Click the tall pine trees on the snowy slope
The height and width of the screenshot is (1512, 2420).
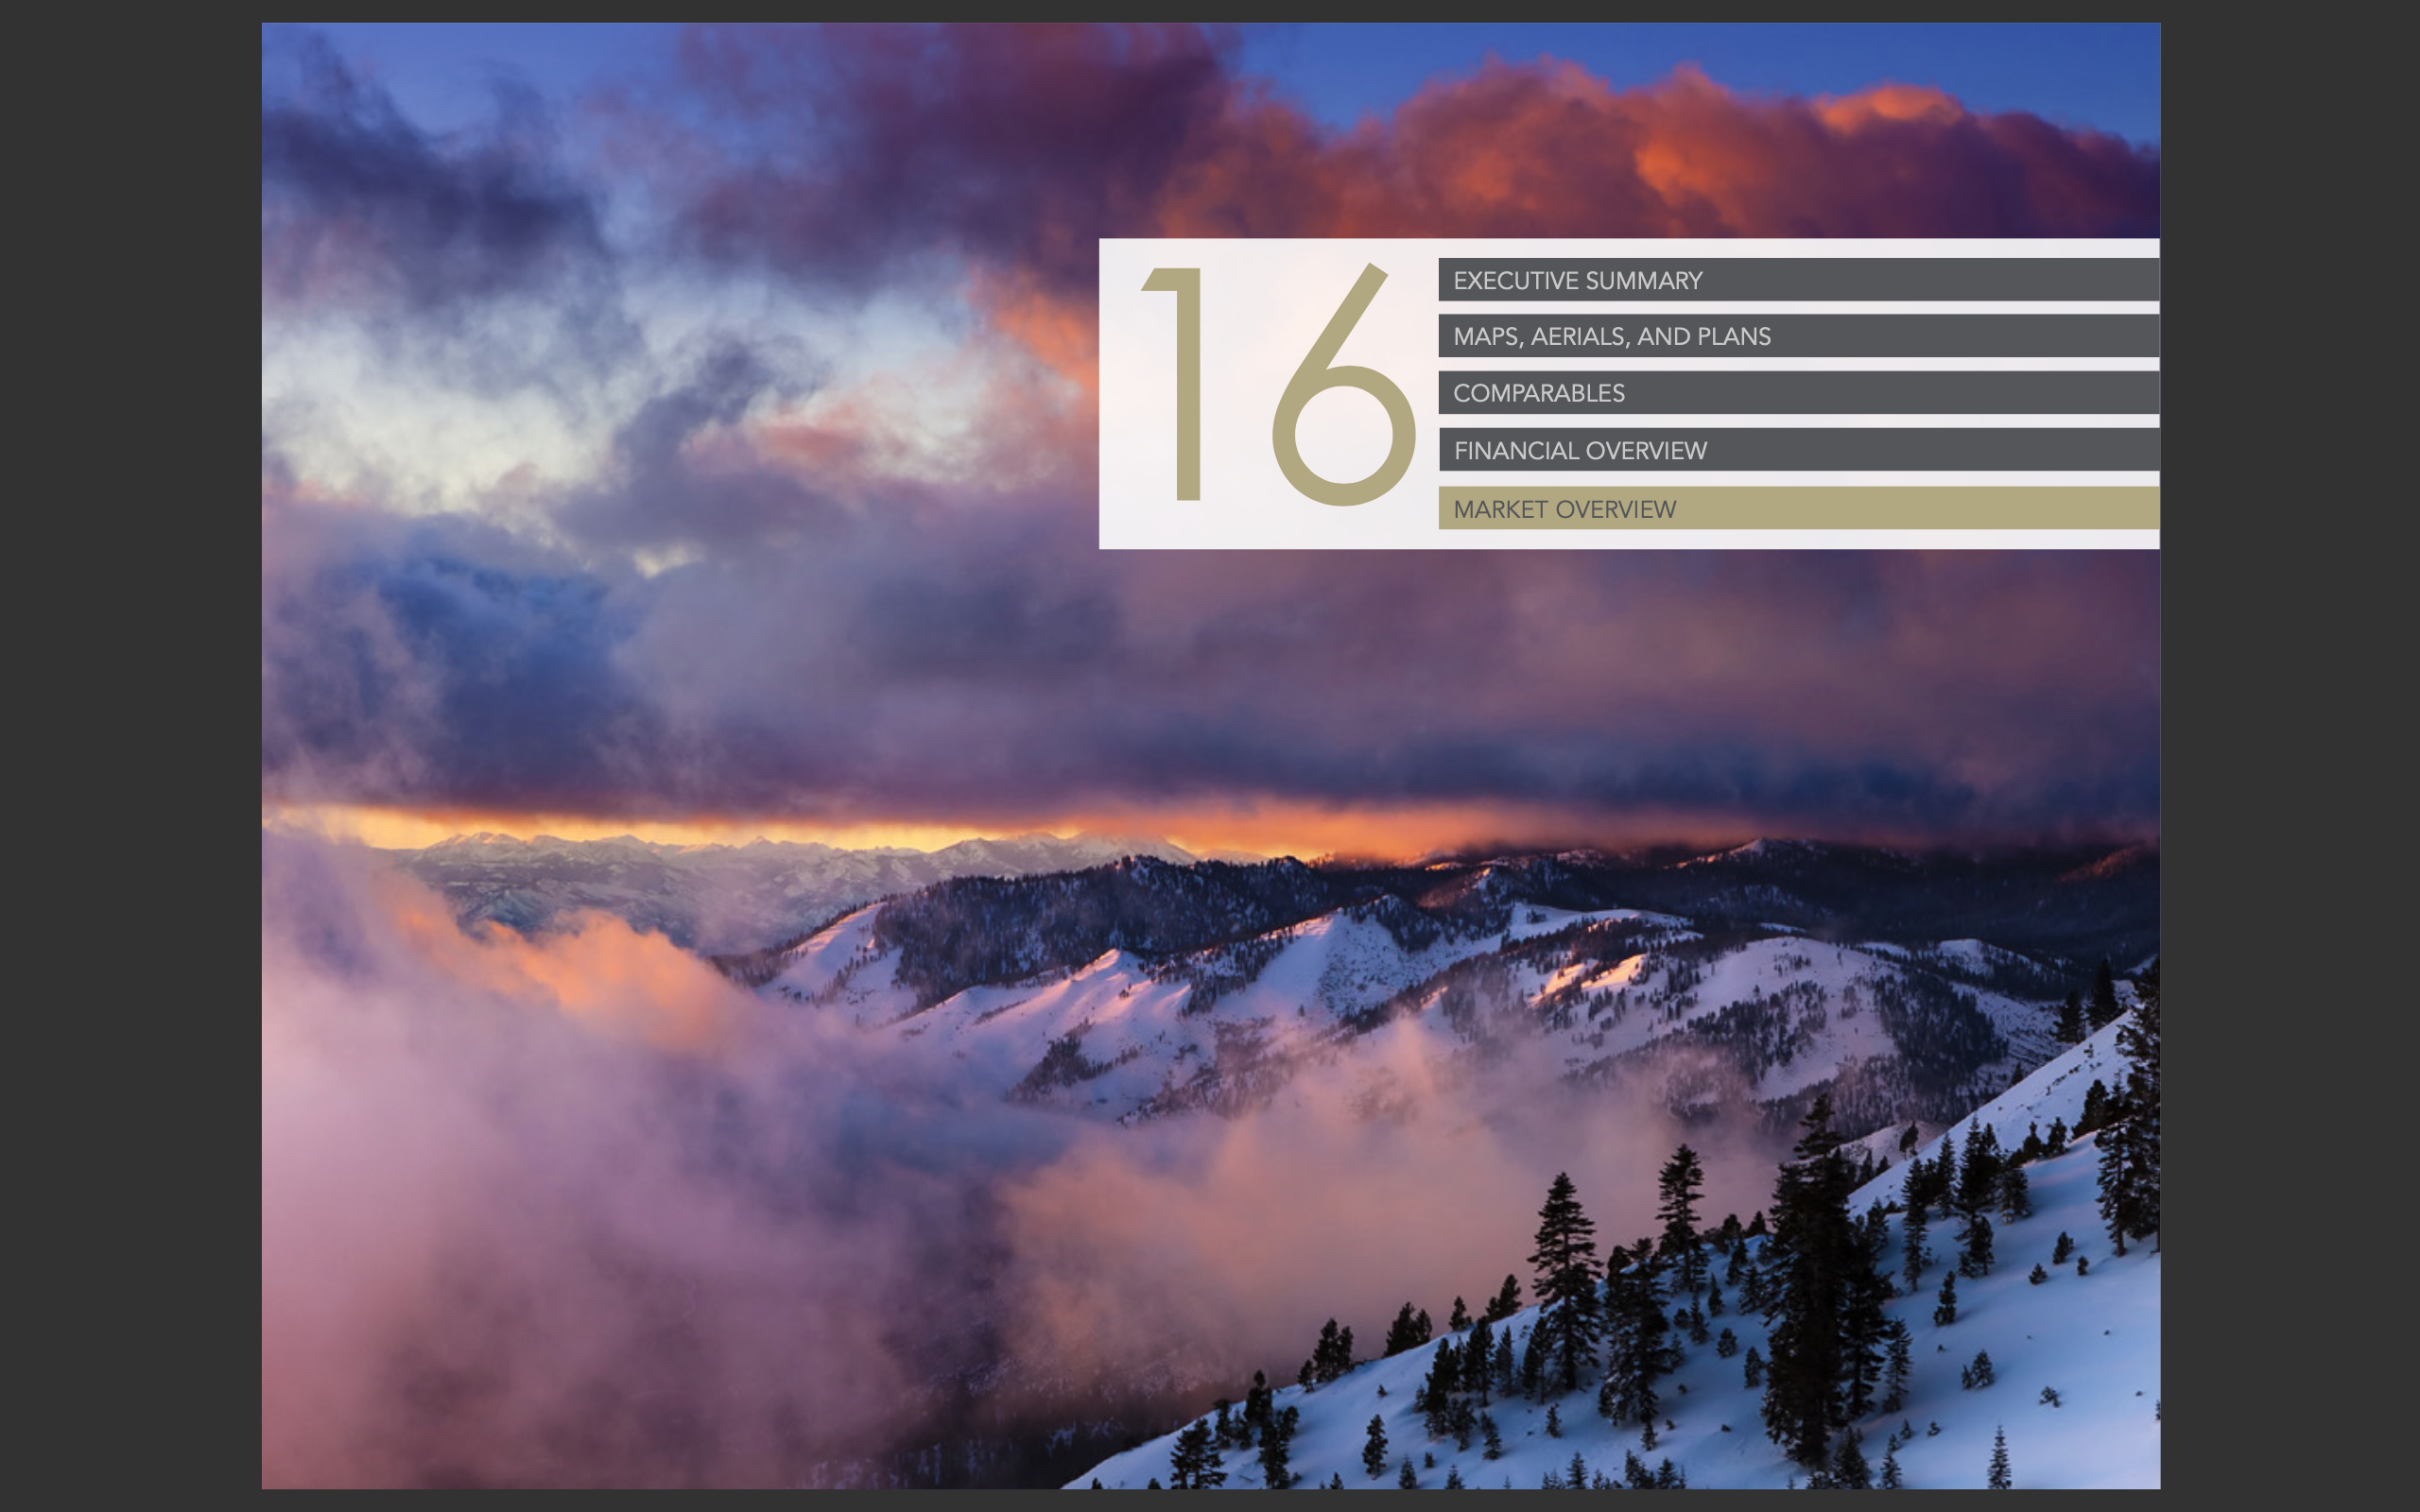click(1815, 1290)
